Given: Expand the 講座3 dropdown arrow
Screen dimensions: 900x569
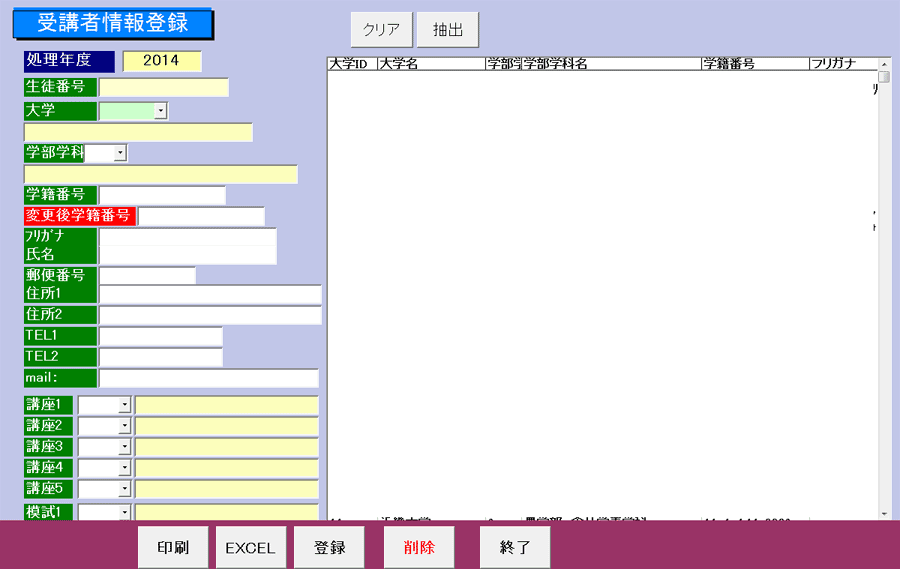Looking at the screenshot, I should [x=125, y=447].
